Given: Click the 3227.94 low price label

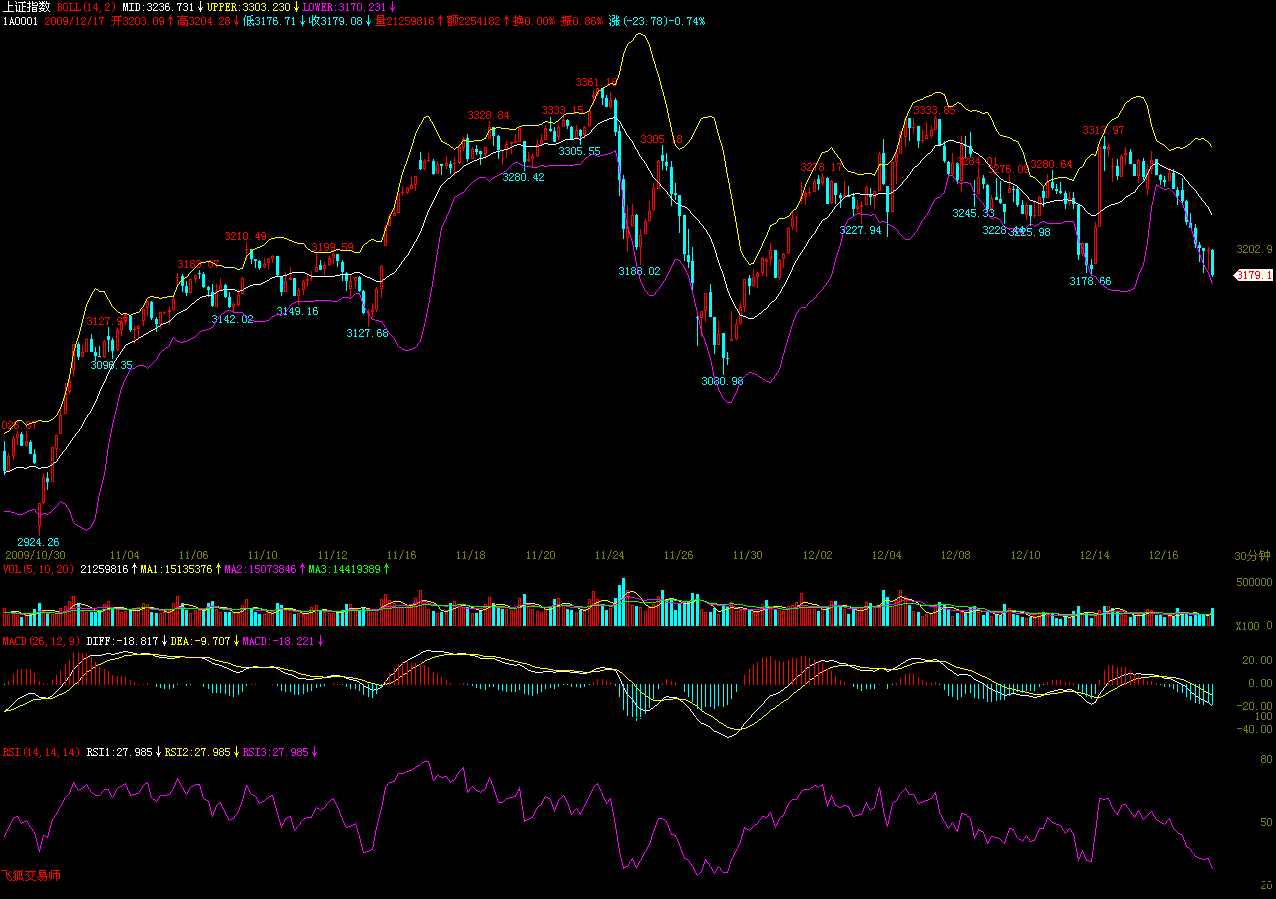Looking at the screenshot, I should tap(860, 230).
